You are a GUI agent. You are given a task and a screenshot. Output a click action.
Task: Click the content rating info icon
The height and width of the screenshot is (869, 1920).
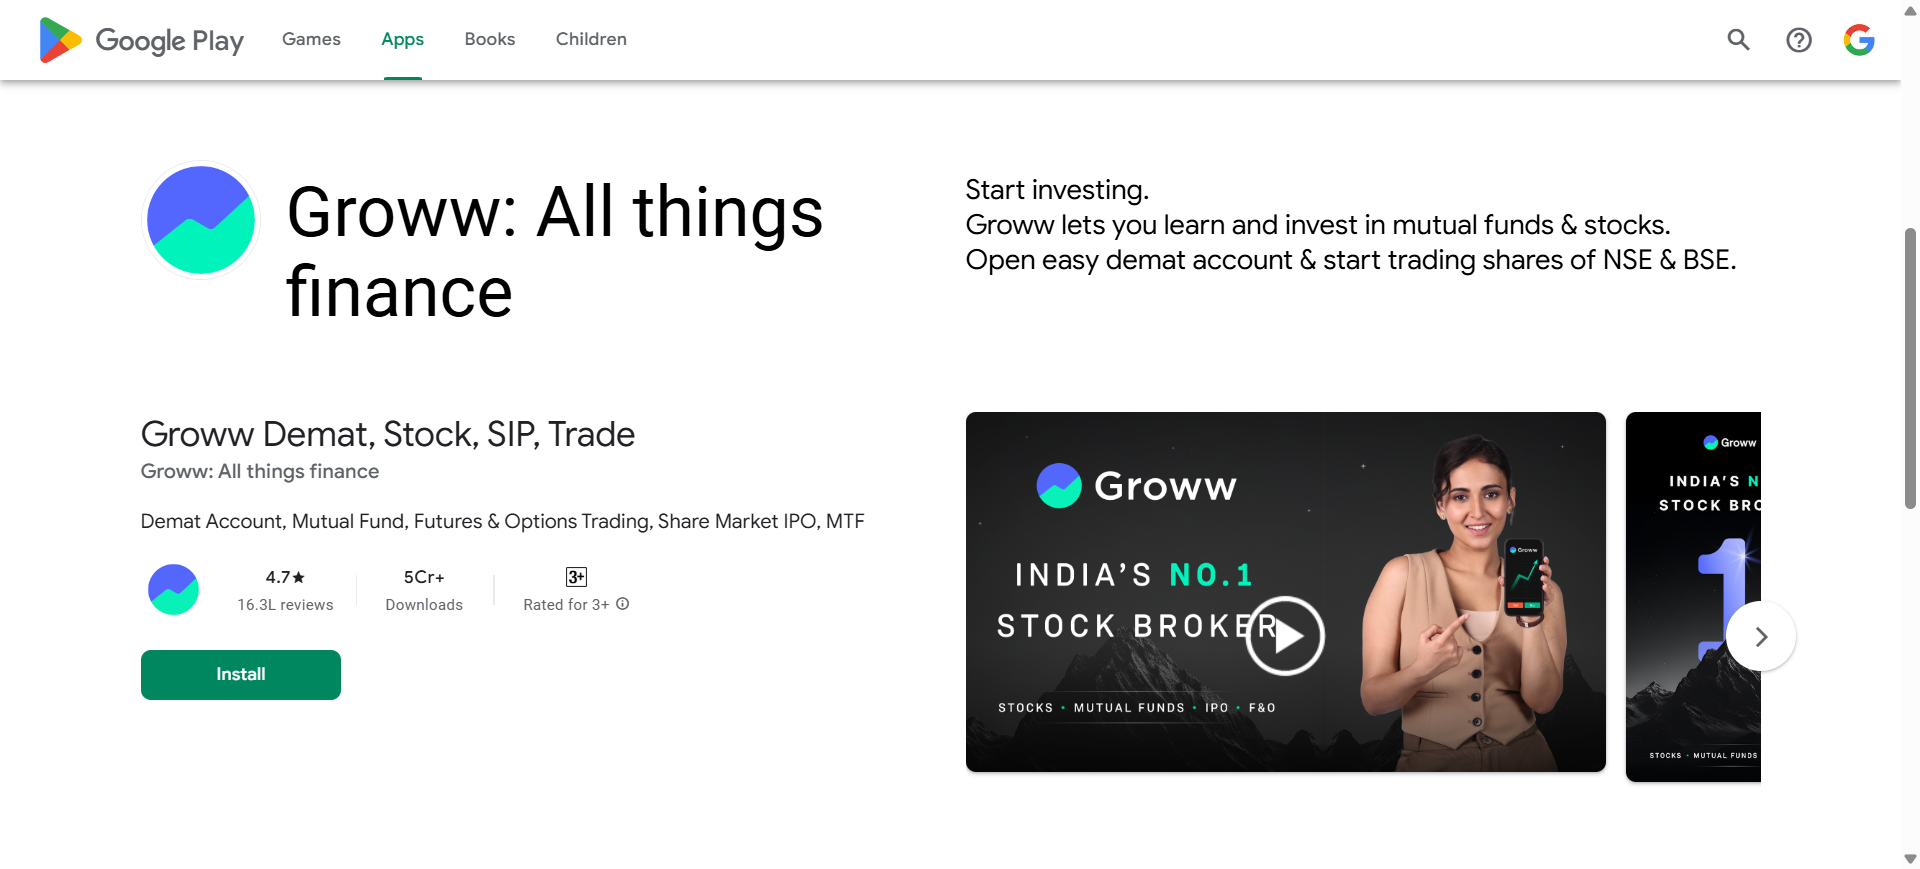point(623,604)
